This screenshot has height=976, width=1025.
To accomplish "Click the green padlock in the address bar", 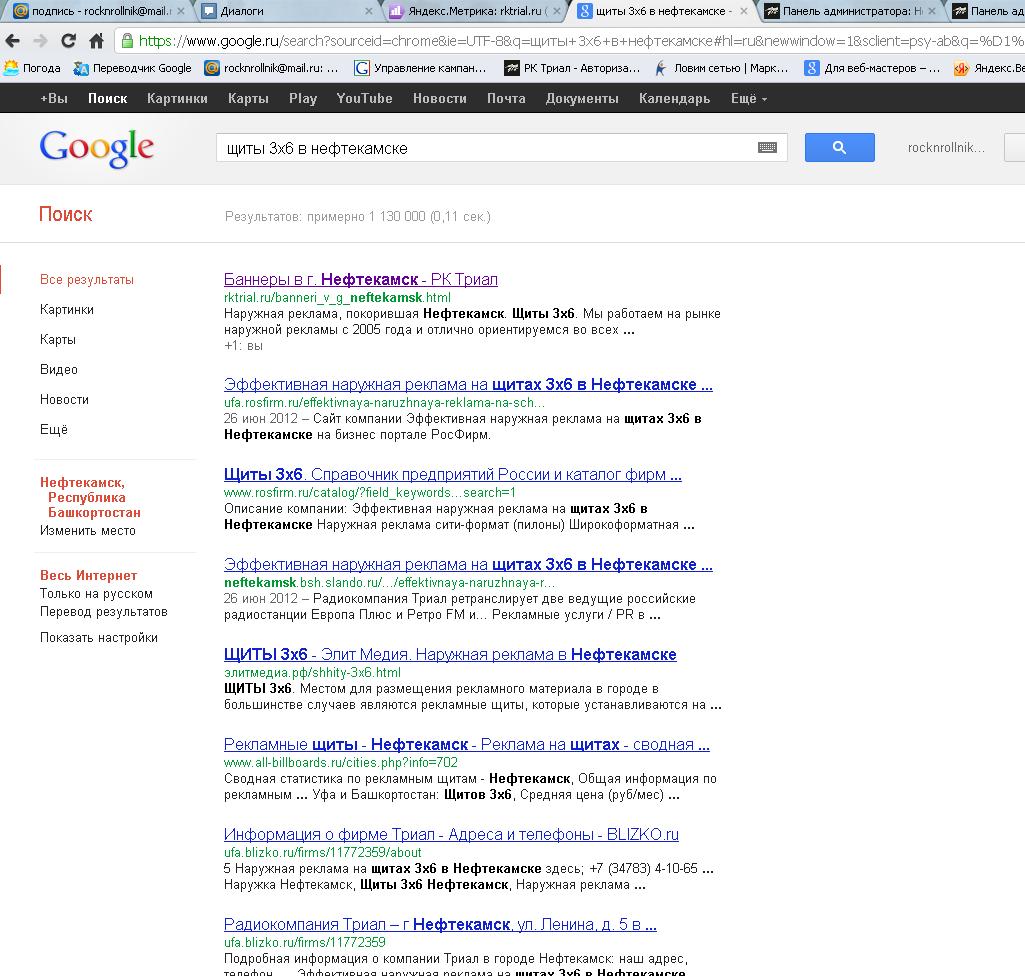I will point(127,41).
